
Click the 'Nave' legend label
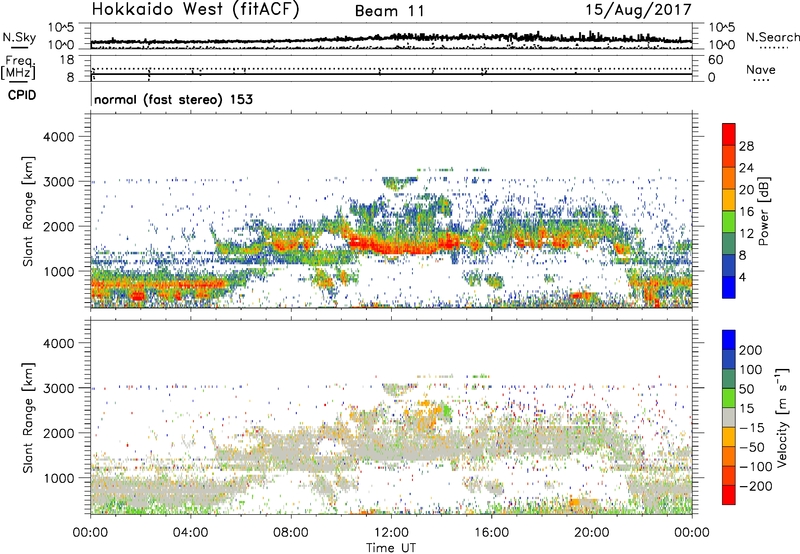pyautogui.click(x=761, y=69)
